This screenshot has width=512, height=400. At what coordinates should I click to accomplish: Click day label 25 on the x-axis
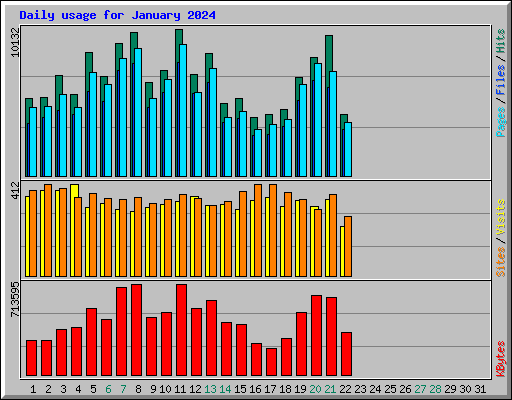(x=390, y=389)
